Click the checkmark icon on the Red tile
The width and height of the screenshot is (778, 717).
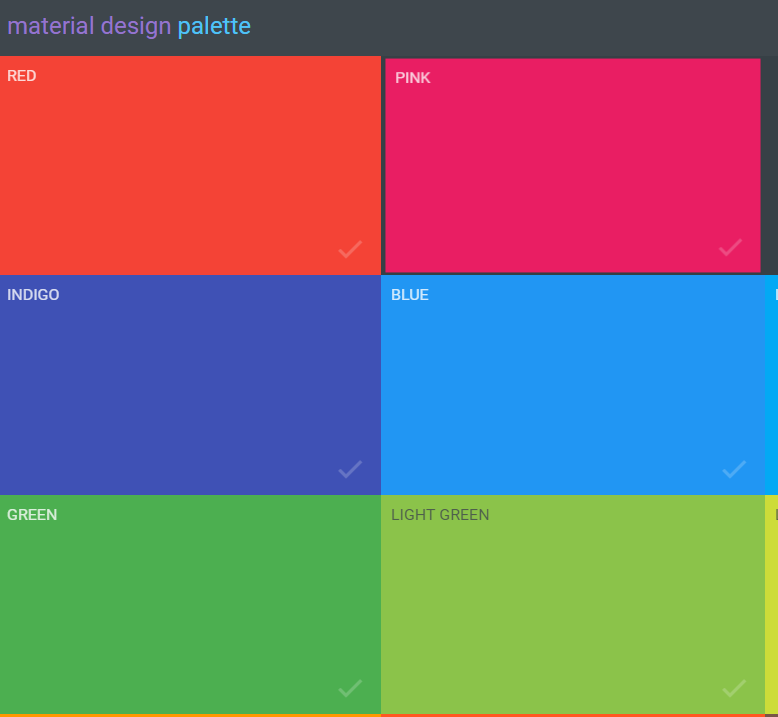pyautogui.click(x=350, y=249)
